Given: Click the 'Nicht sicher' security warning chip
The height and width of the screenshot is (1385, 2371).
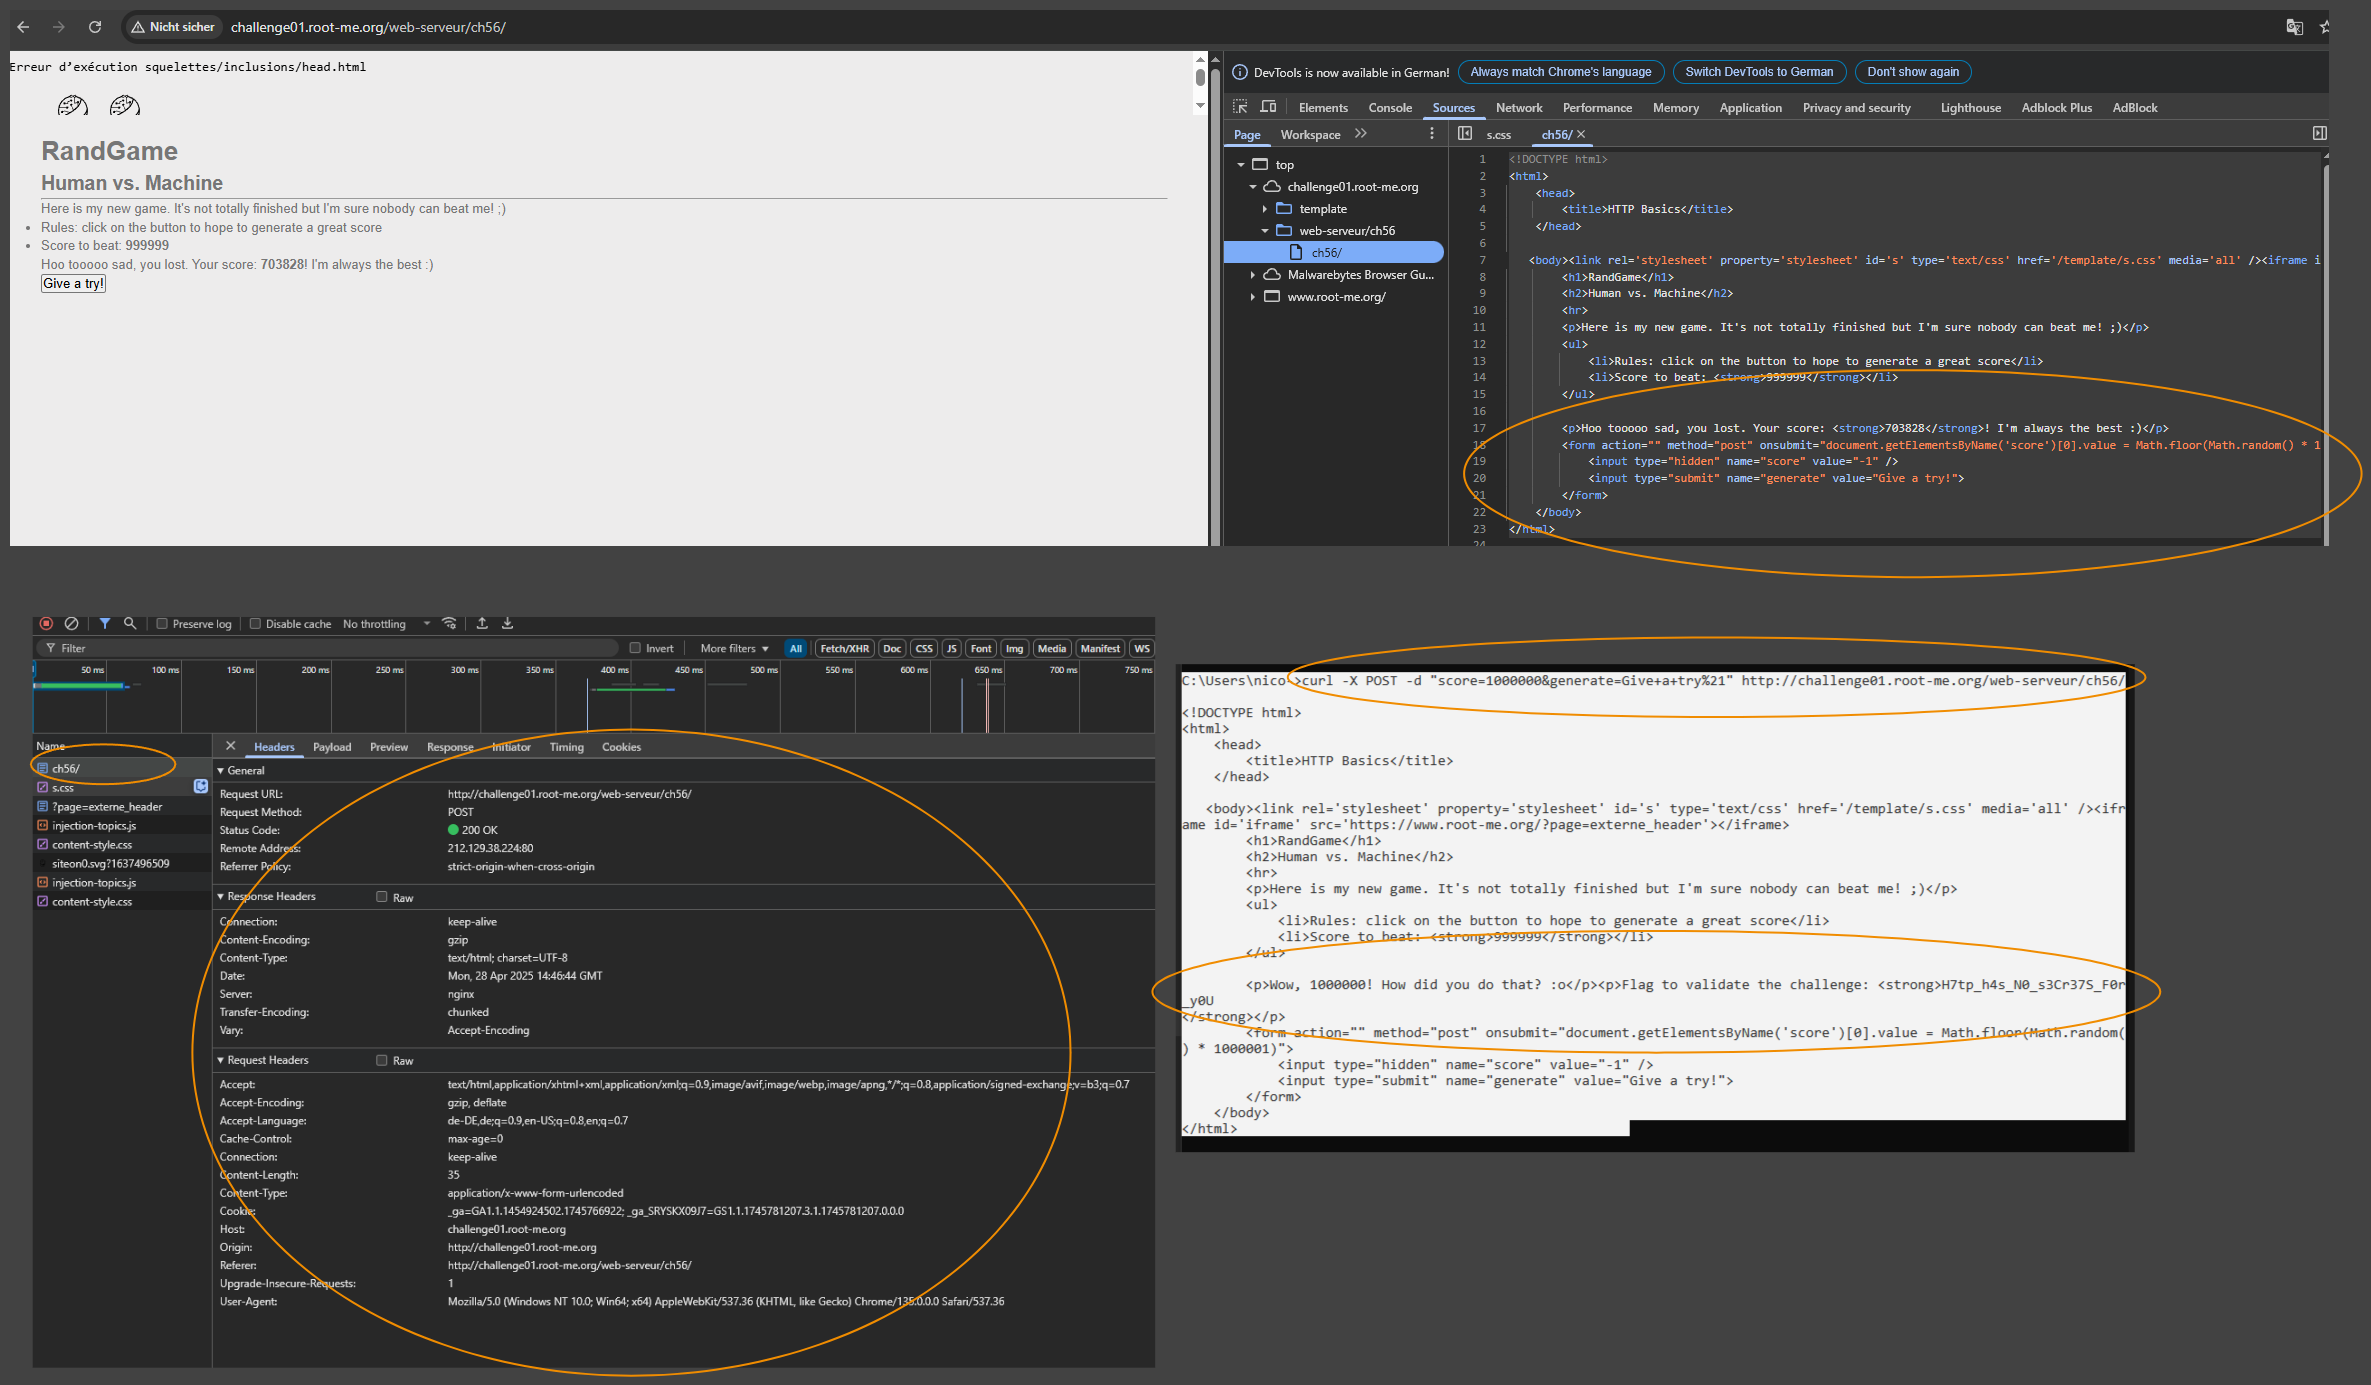Looking at the screenshot, I should click(x=173, y=27).
